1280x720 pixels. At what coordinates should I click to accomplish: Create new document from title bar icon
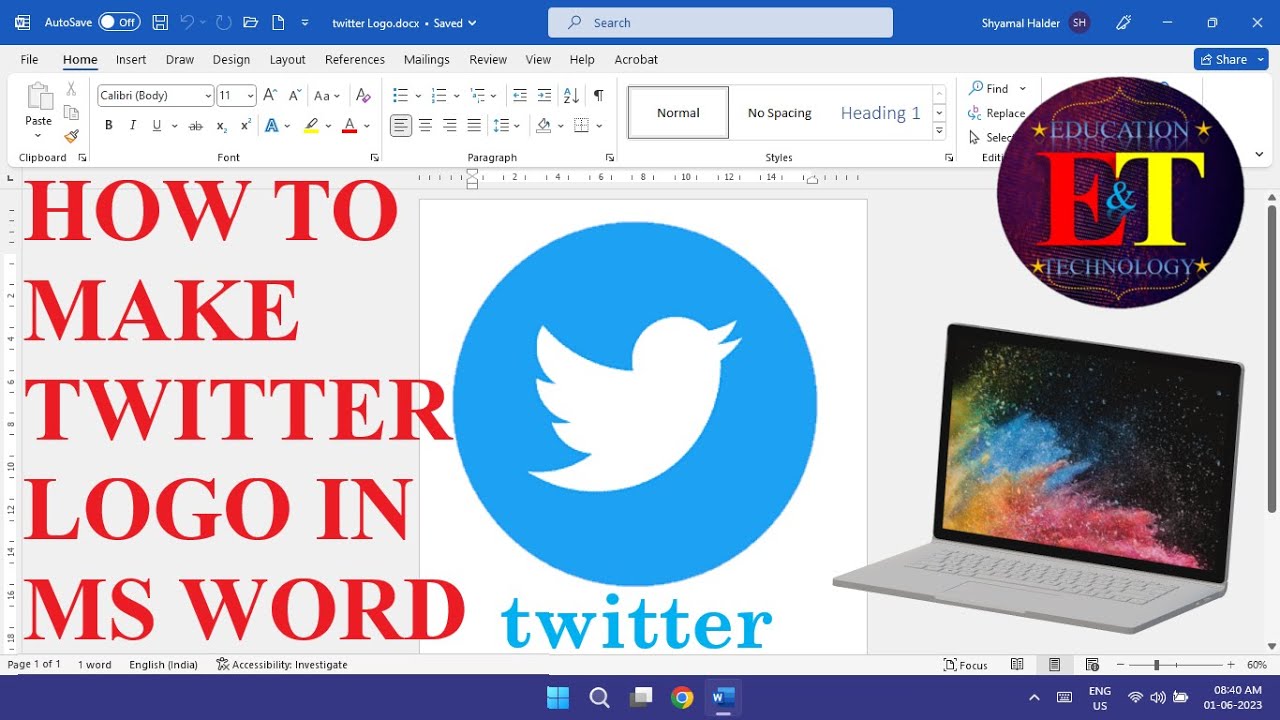click(x=278, y=22)
